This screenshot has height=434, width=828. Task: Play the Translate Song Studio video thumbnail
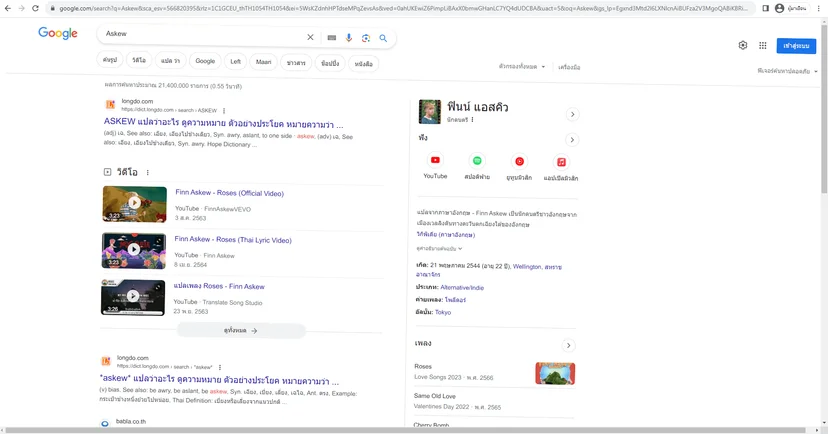click(x=133, y=297)
